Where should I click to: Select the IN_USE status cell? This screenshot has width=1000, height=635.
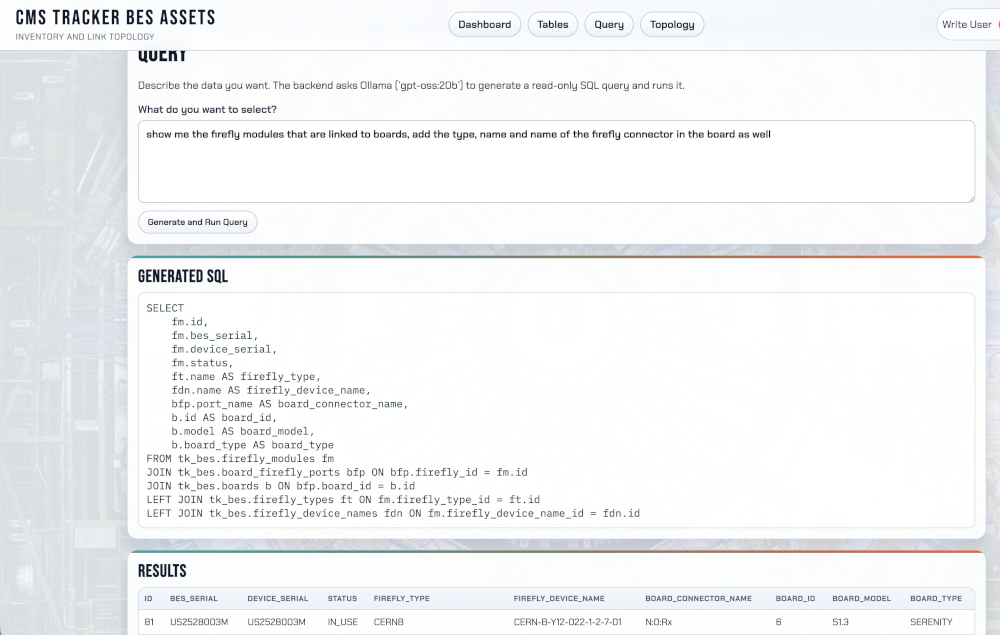click(343, 622)
